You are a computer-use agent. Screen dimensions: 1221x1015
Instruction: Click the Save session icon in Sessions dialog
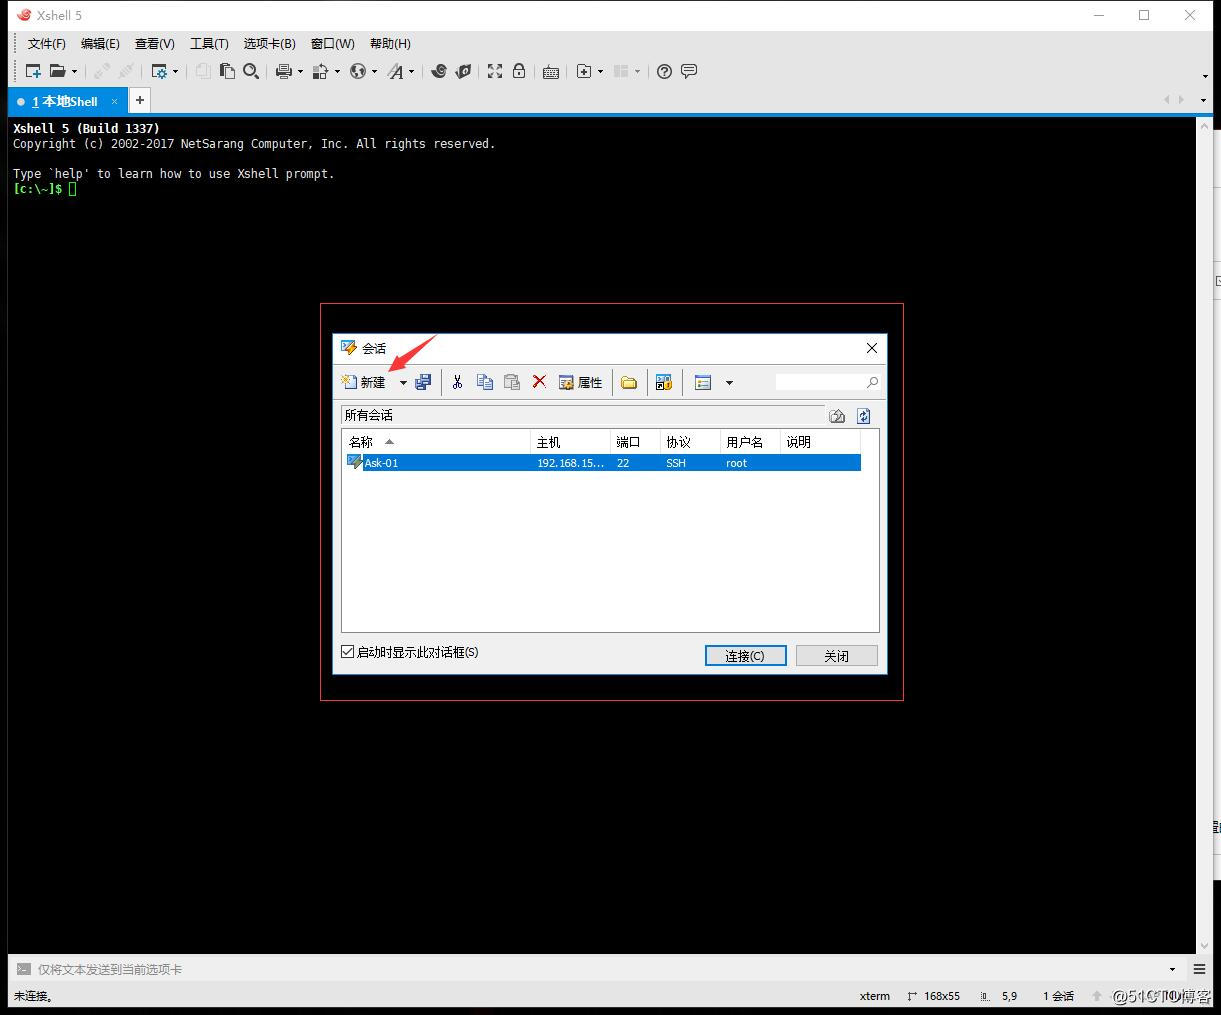point(423,382)
